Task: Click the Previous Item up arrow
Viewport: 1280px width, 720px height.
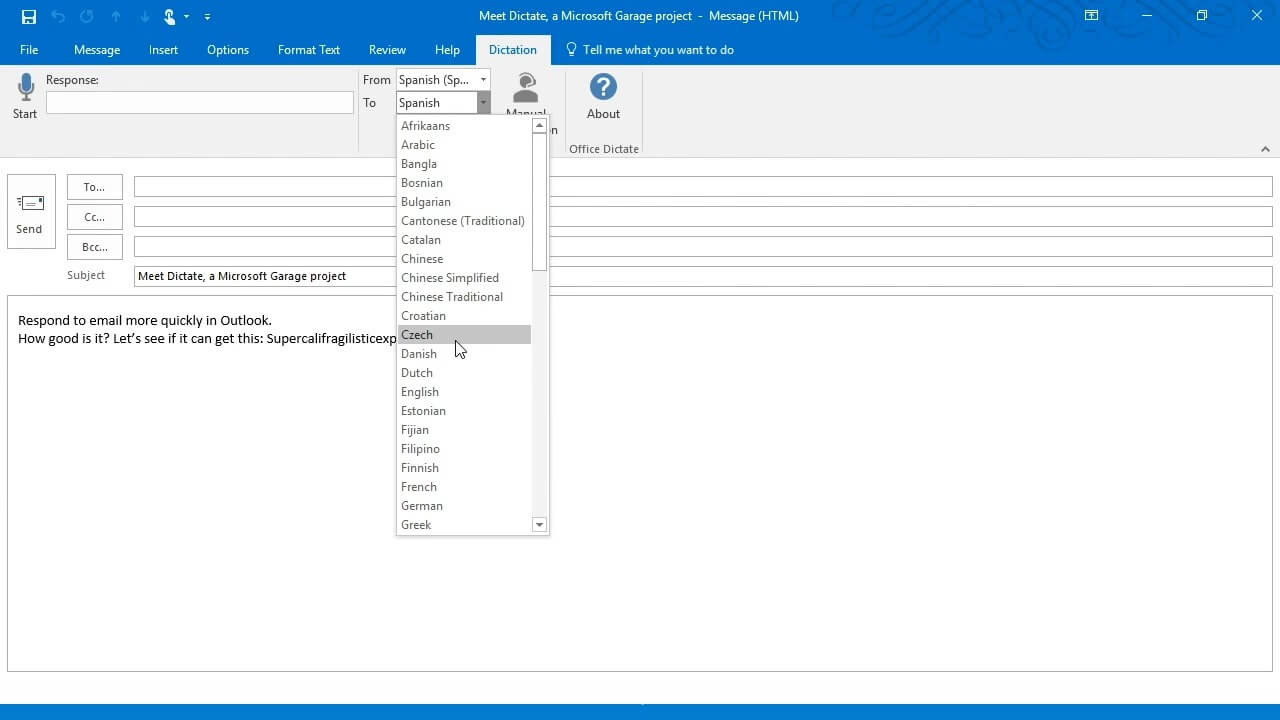Action: pos(116,16)
